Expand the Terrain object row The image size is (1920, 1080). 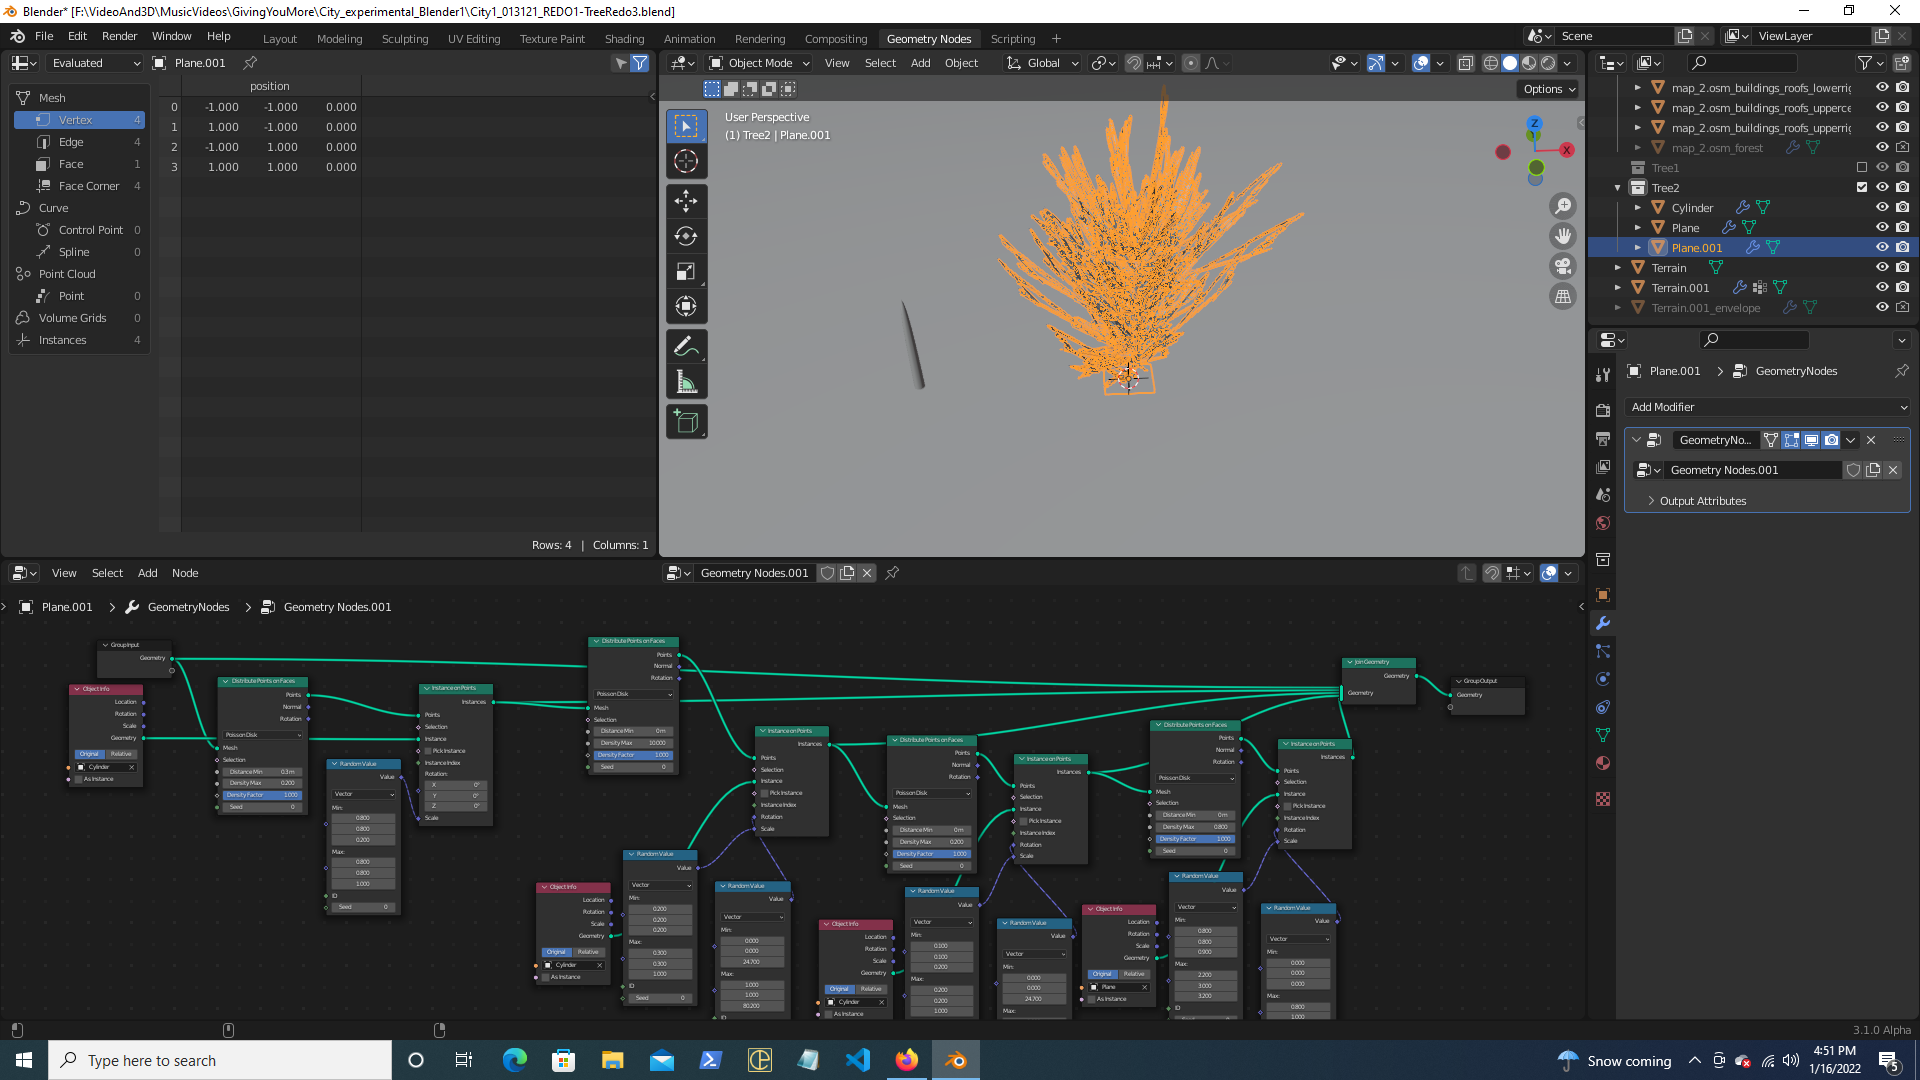[x=1618, y=268]
